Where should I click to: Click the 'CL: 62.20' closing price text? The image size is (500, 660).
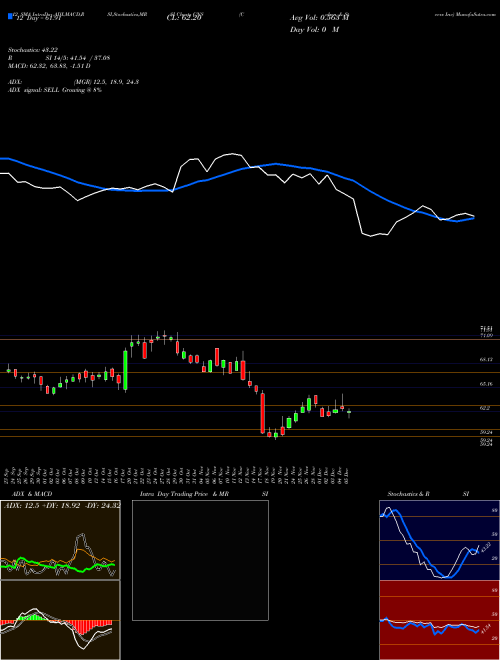coord(184,18)
